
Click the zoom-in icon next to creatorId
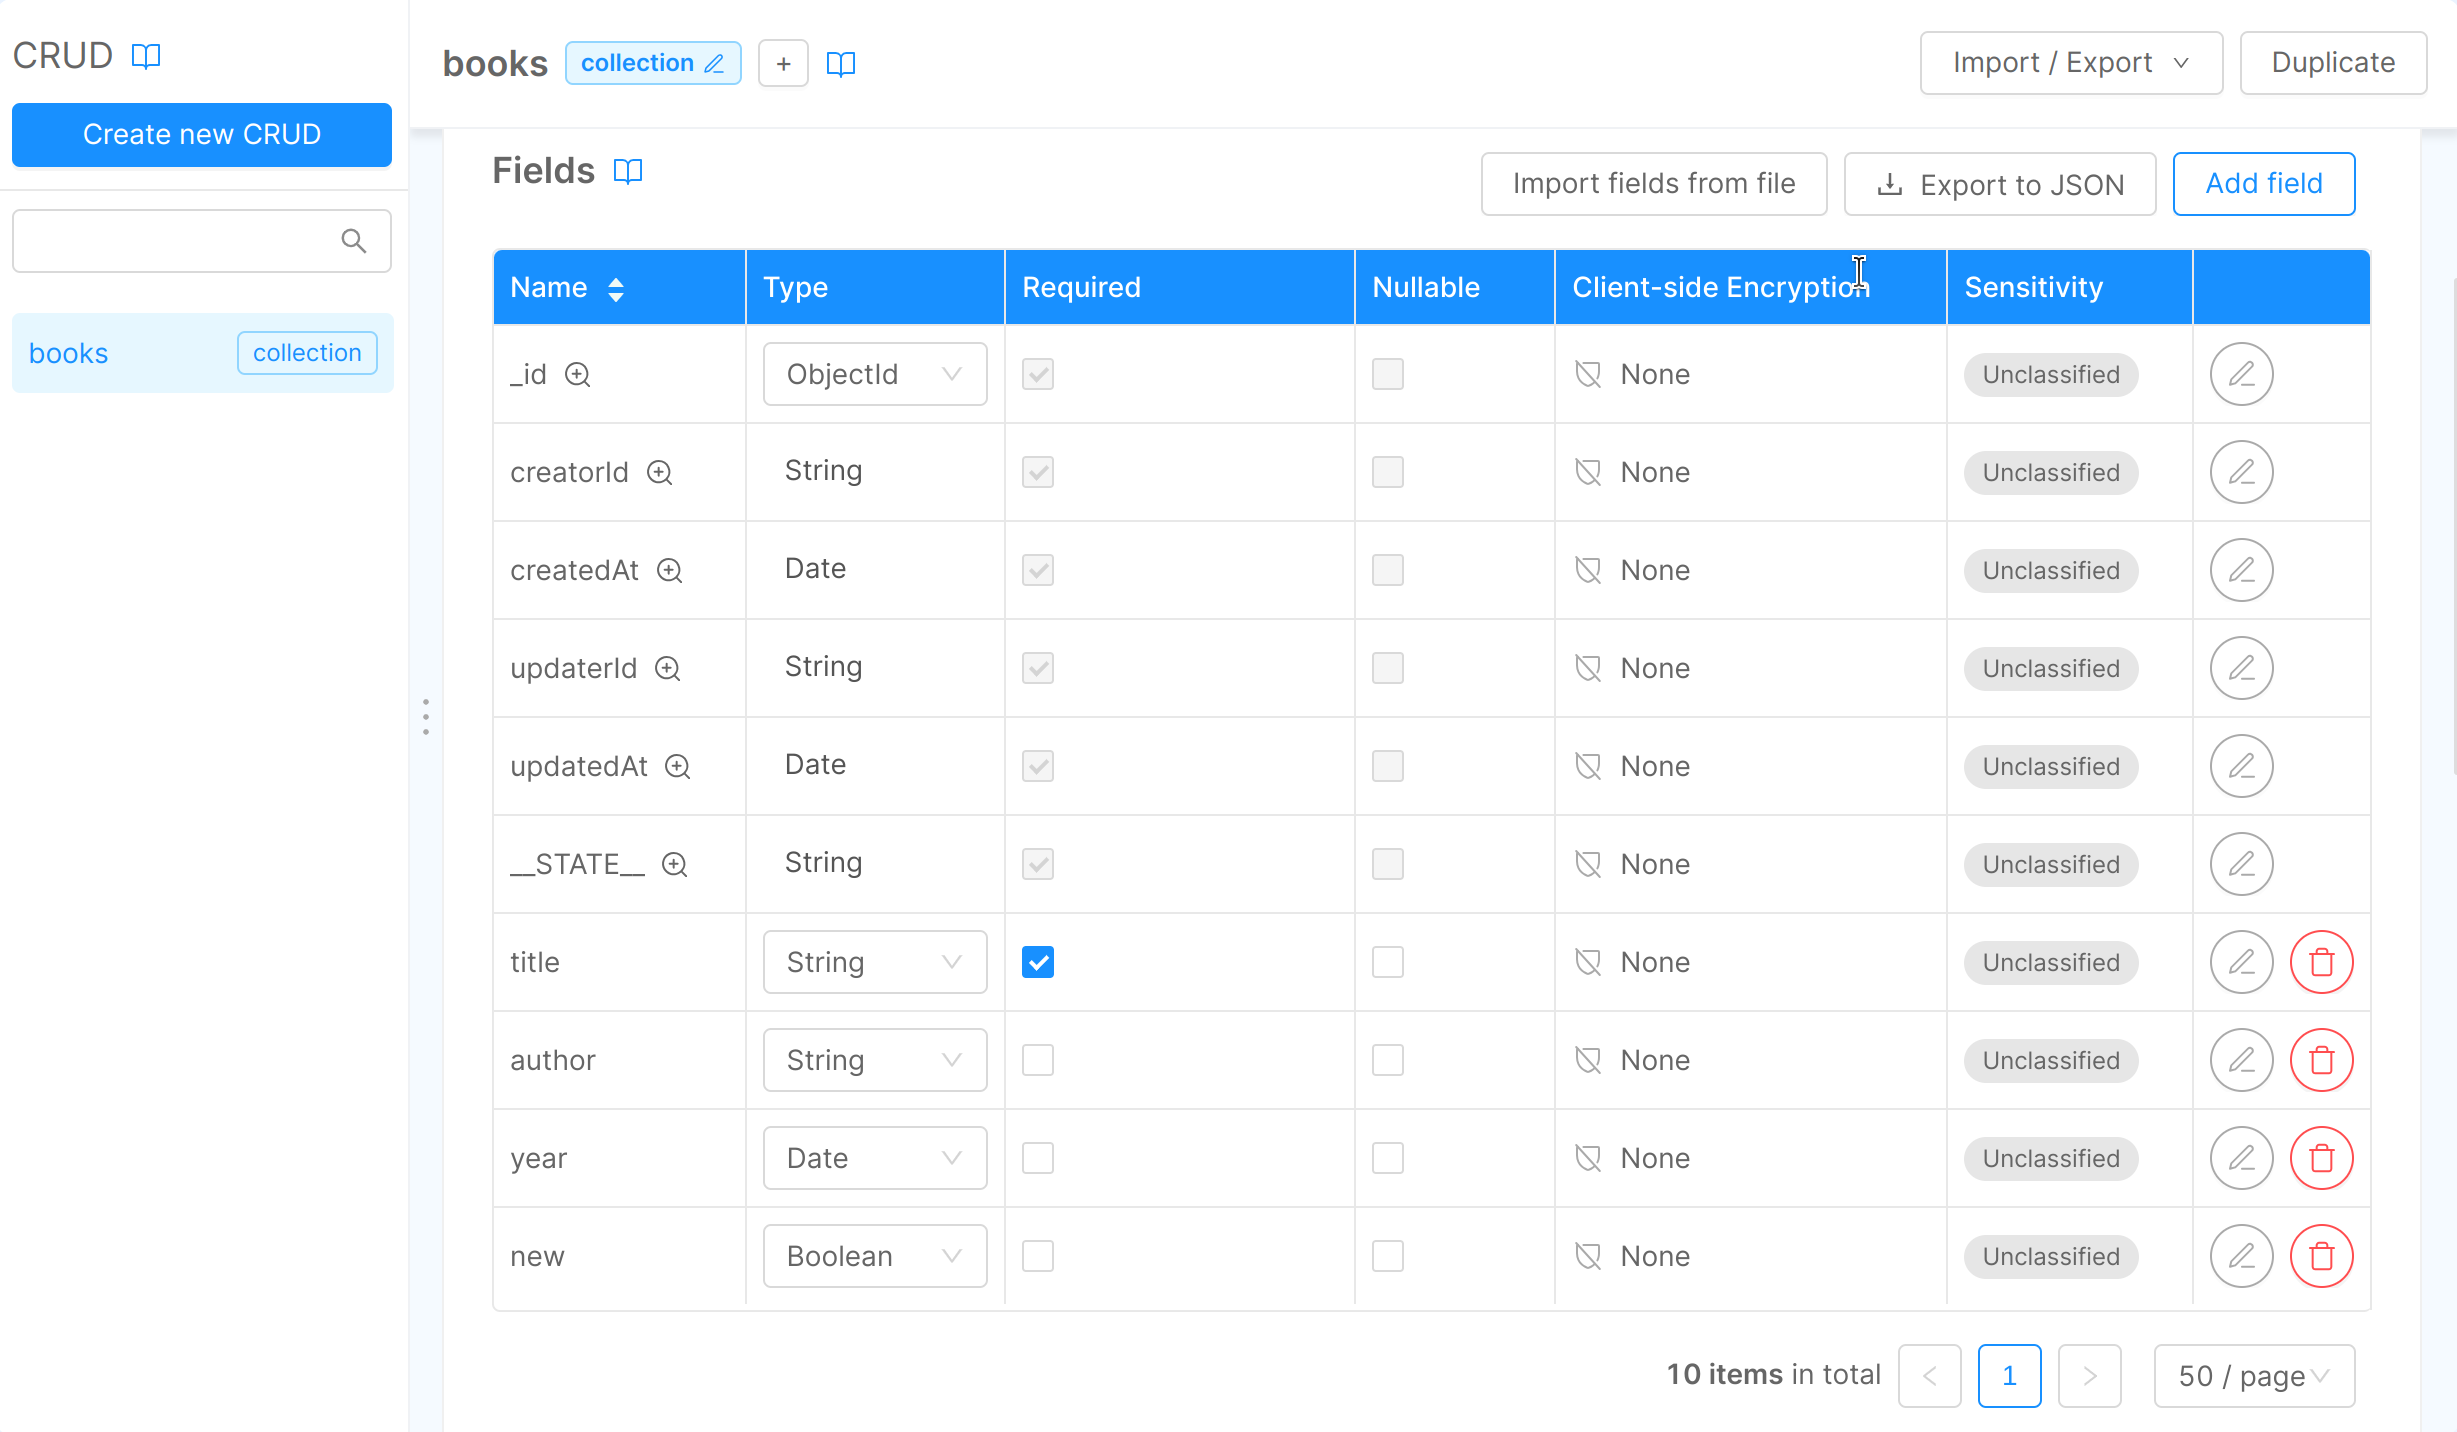[659, 472]
